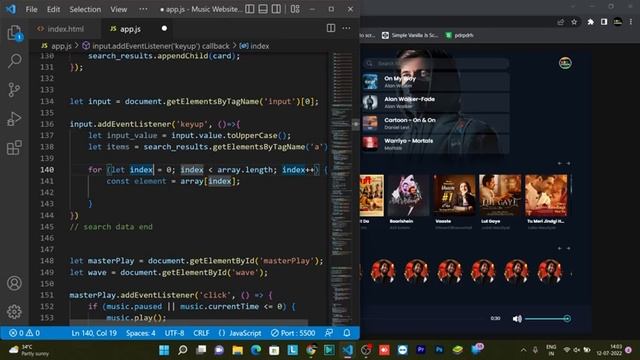Toggle the primary side bar layout icon
The width and height of the screenshot is (640, 360).
(250, 9)
